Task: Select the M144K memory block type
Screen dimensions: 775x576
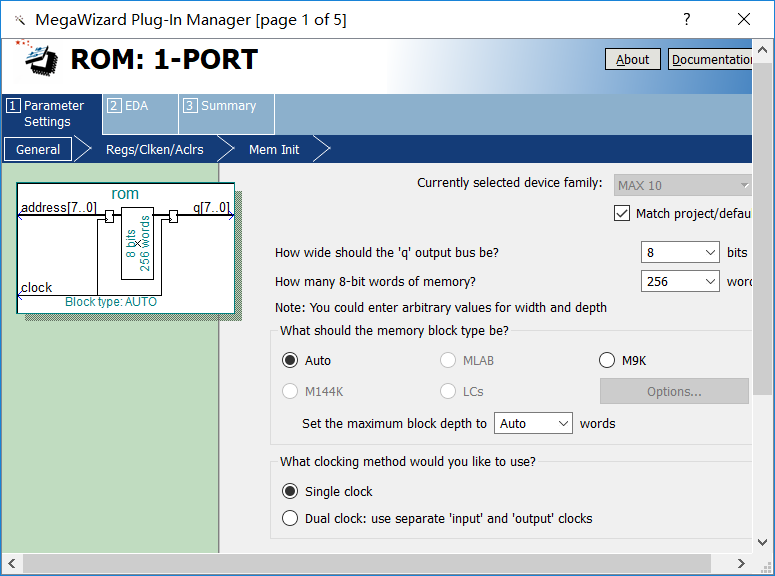Action: (290, 392)
